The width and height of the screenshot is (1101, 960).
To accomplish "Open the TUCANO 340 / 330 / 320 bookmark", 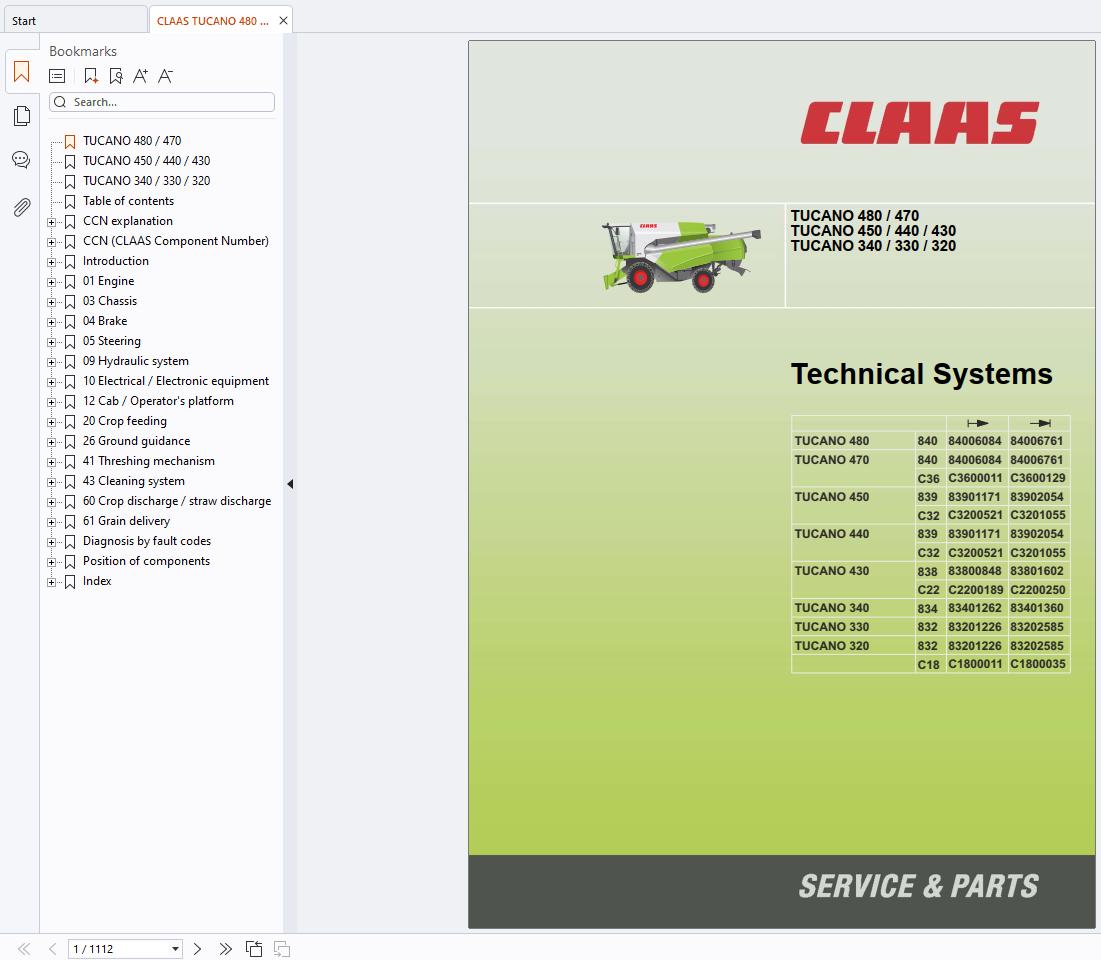I will (146, 180).
